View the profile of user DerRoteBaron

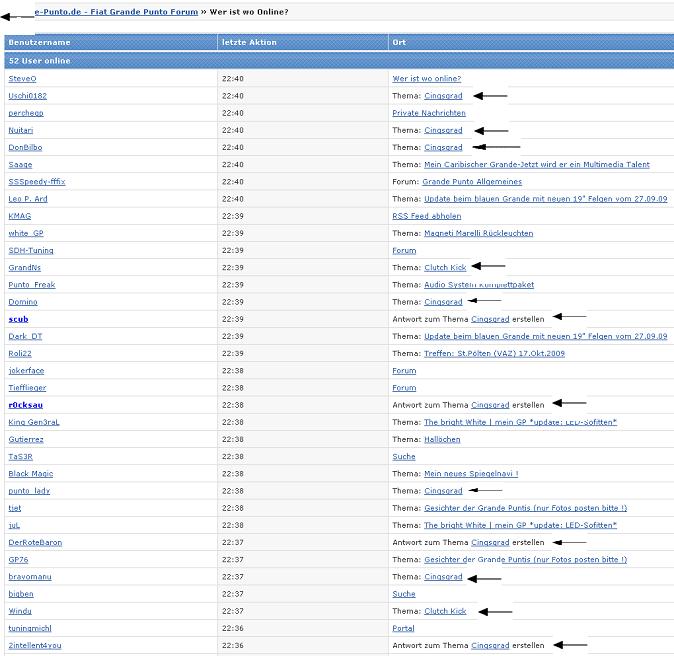pos(34,543)
